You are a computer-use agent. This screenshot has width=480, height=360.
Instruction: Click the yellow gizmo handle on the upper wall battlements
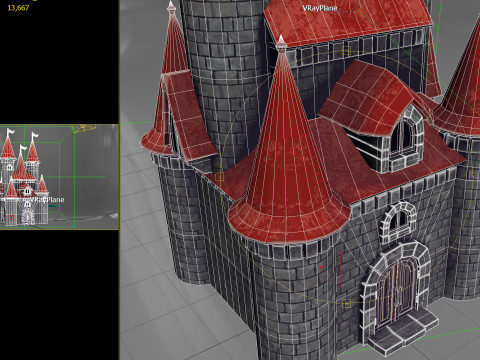347,51
